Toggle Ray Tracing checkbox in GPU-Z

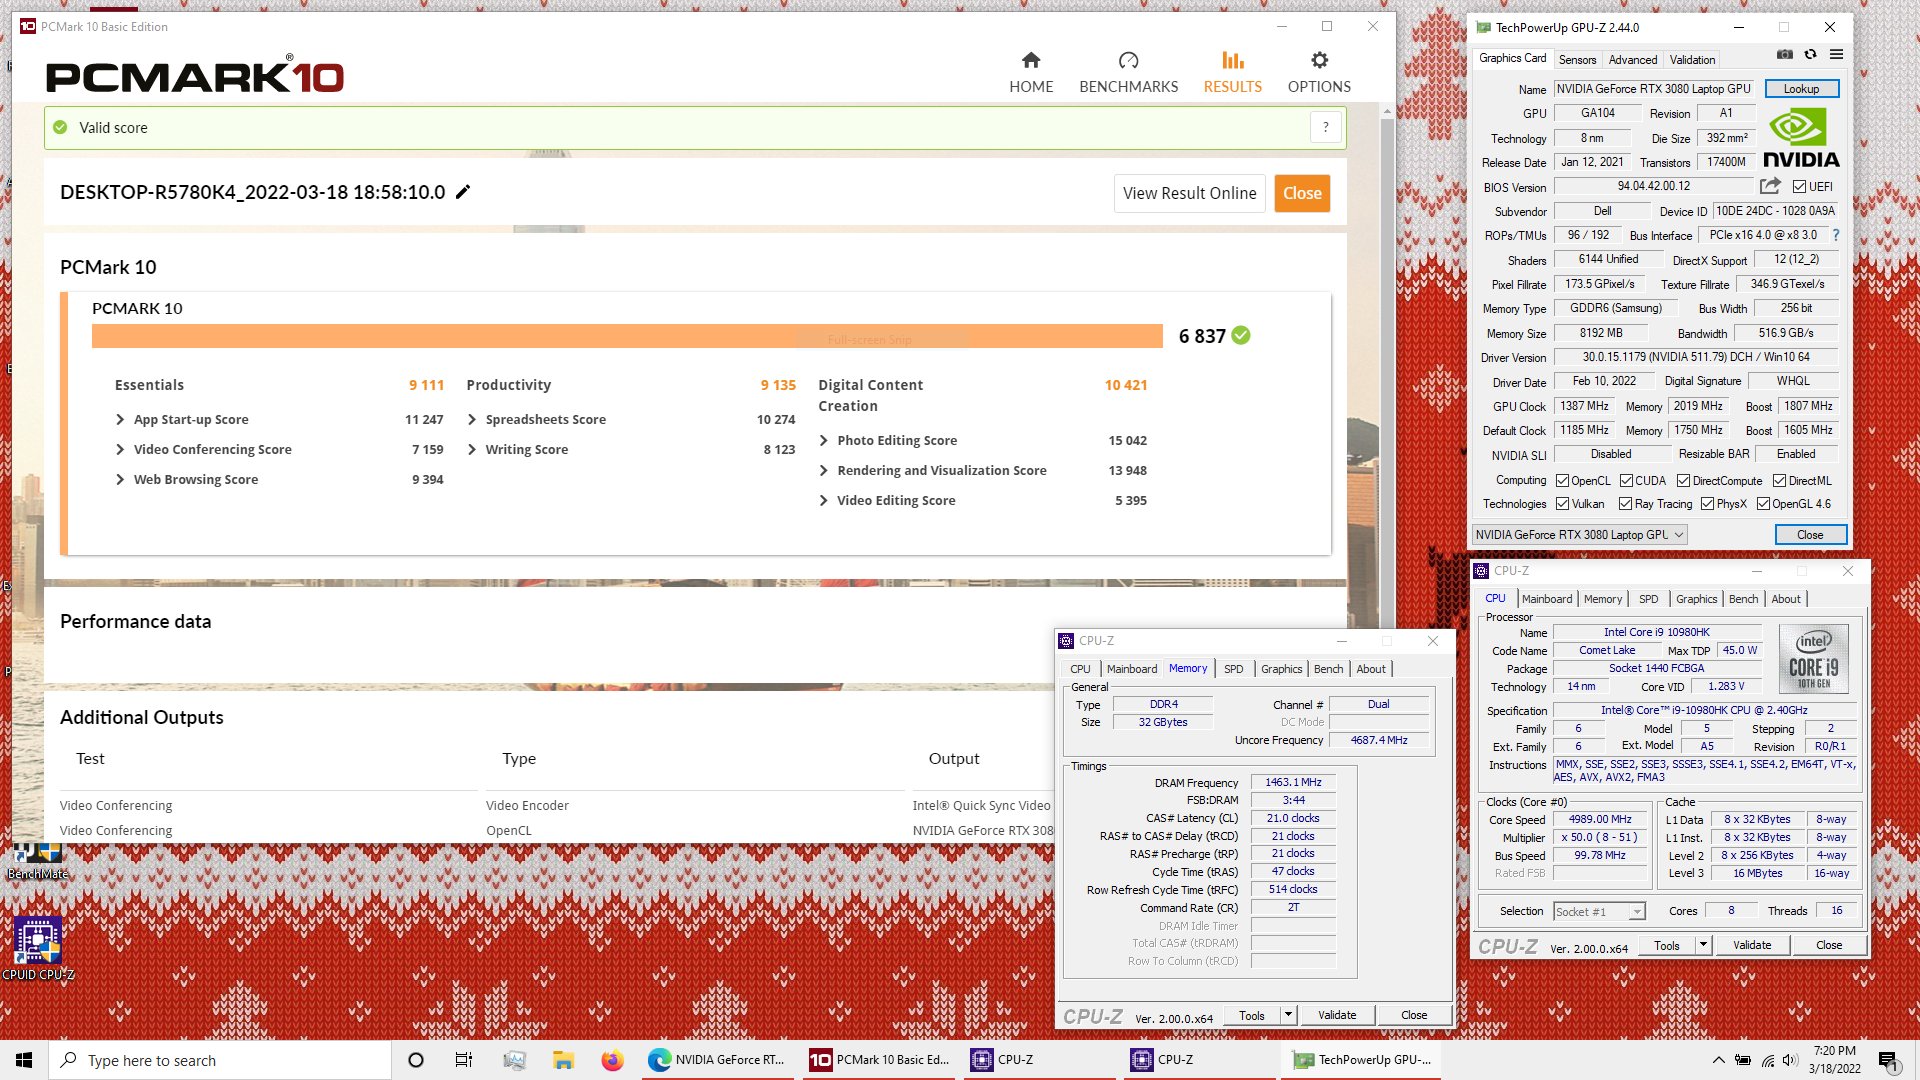coord(1625,504)
